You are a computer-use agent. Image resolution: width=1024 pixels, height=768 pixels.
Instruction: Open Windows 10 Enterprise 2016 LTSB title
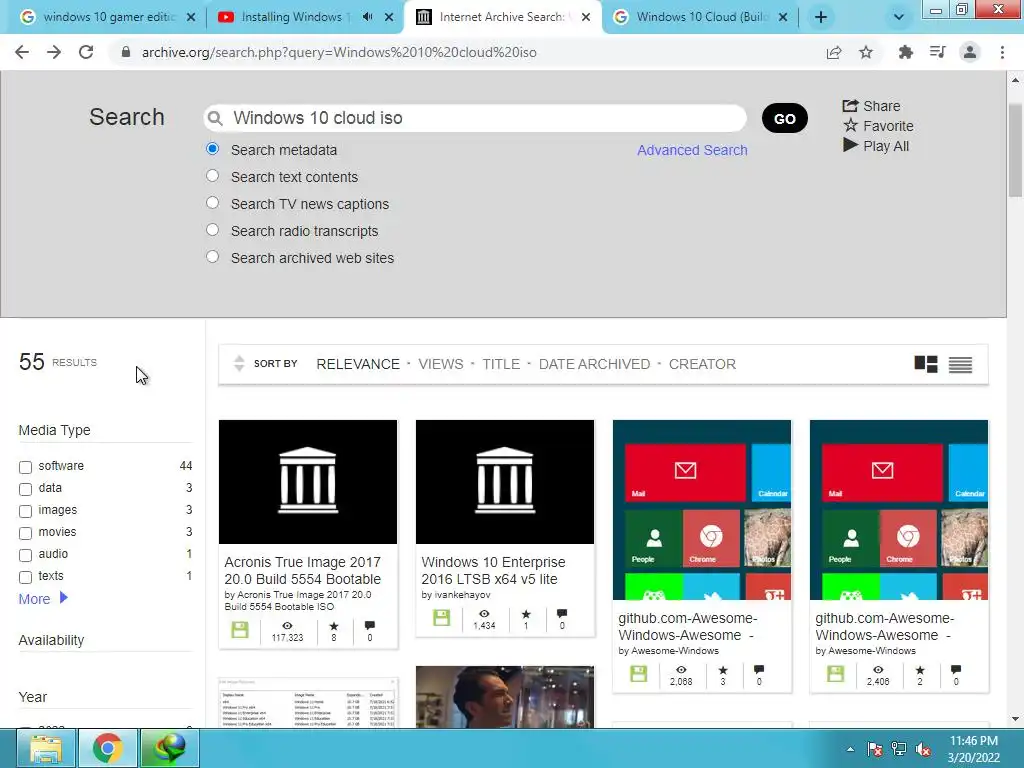pos(493,570)
